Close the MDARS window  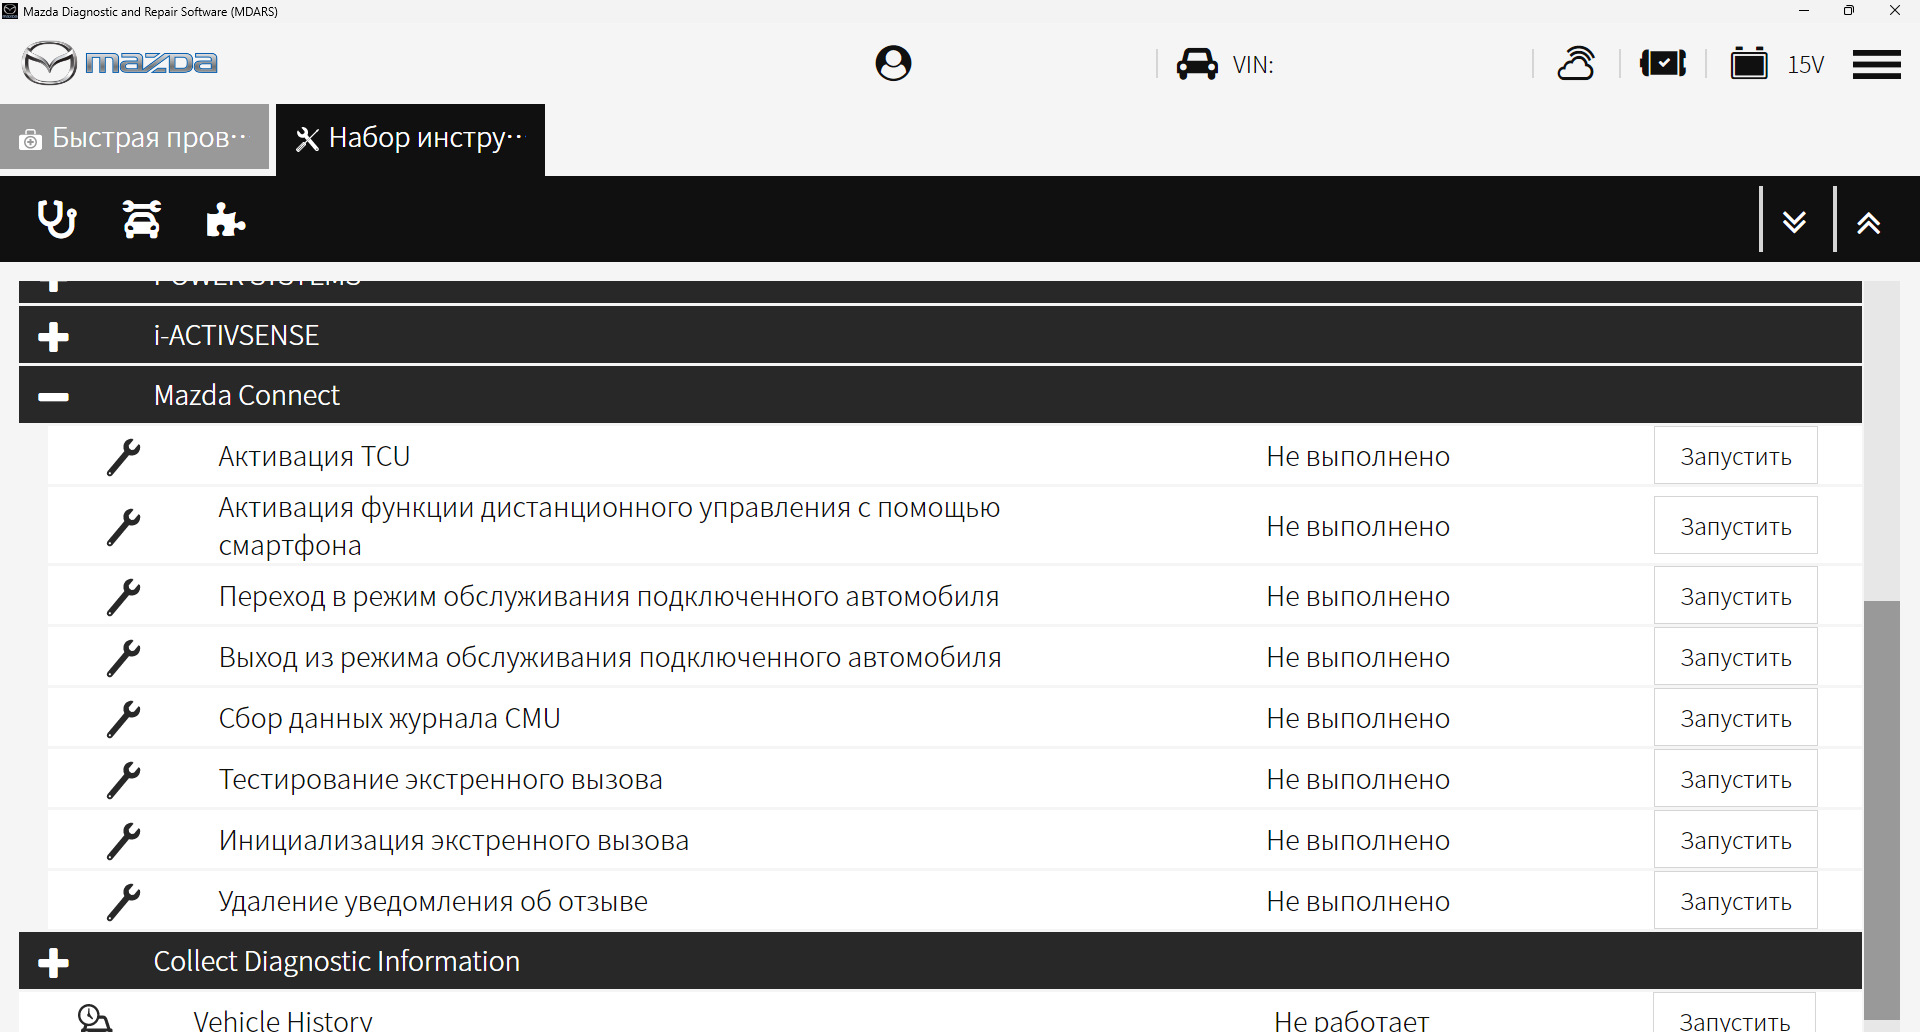pyautogui.click(x=1895, y=11)
